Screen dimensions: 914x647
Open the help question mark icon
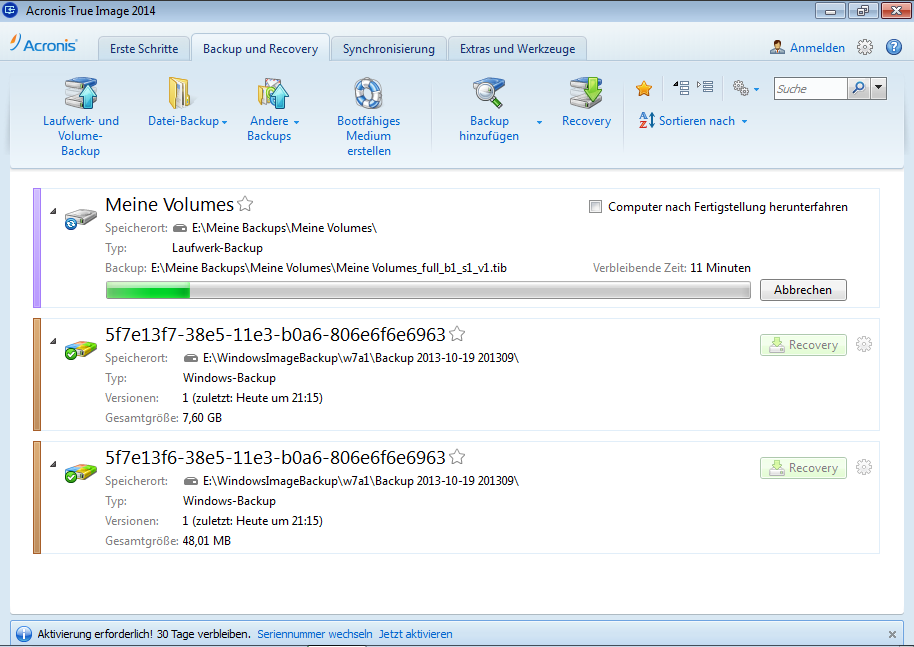pos(893,48)
